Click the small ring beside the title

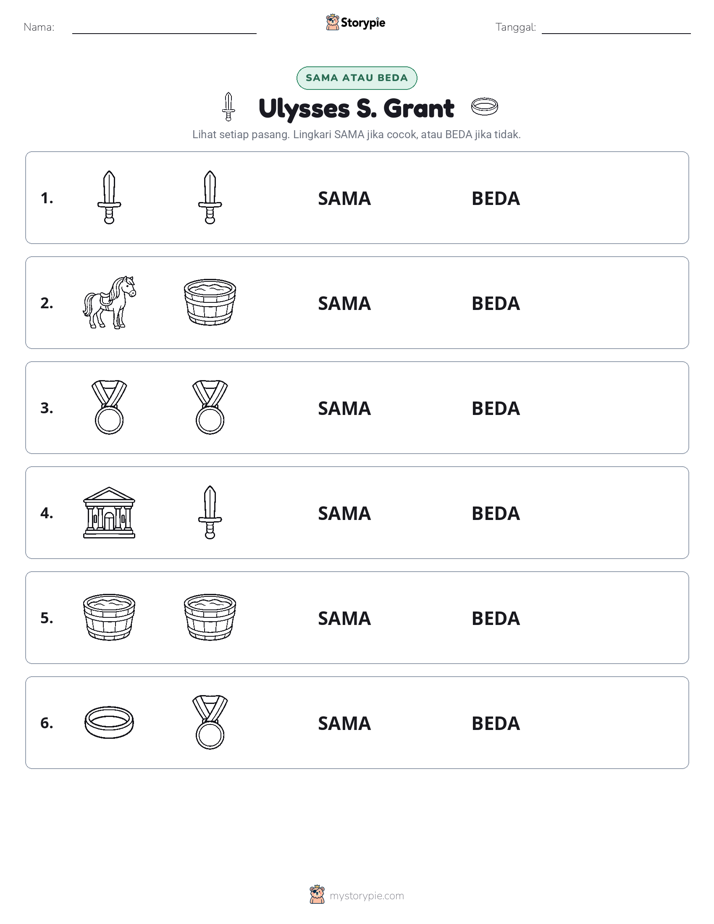(x=484, y=107)
